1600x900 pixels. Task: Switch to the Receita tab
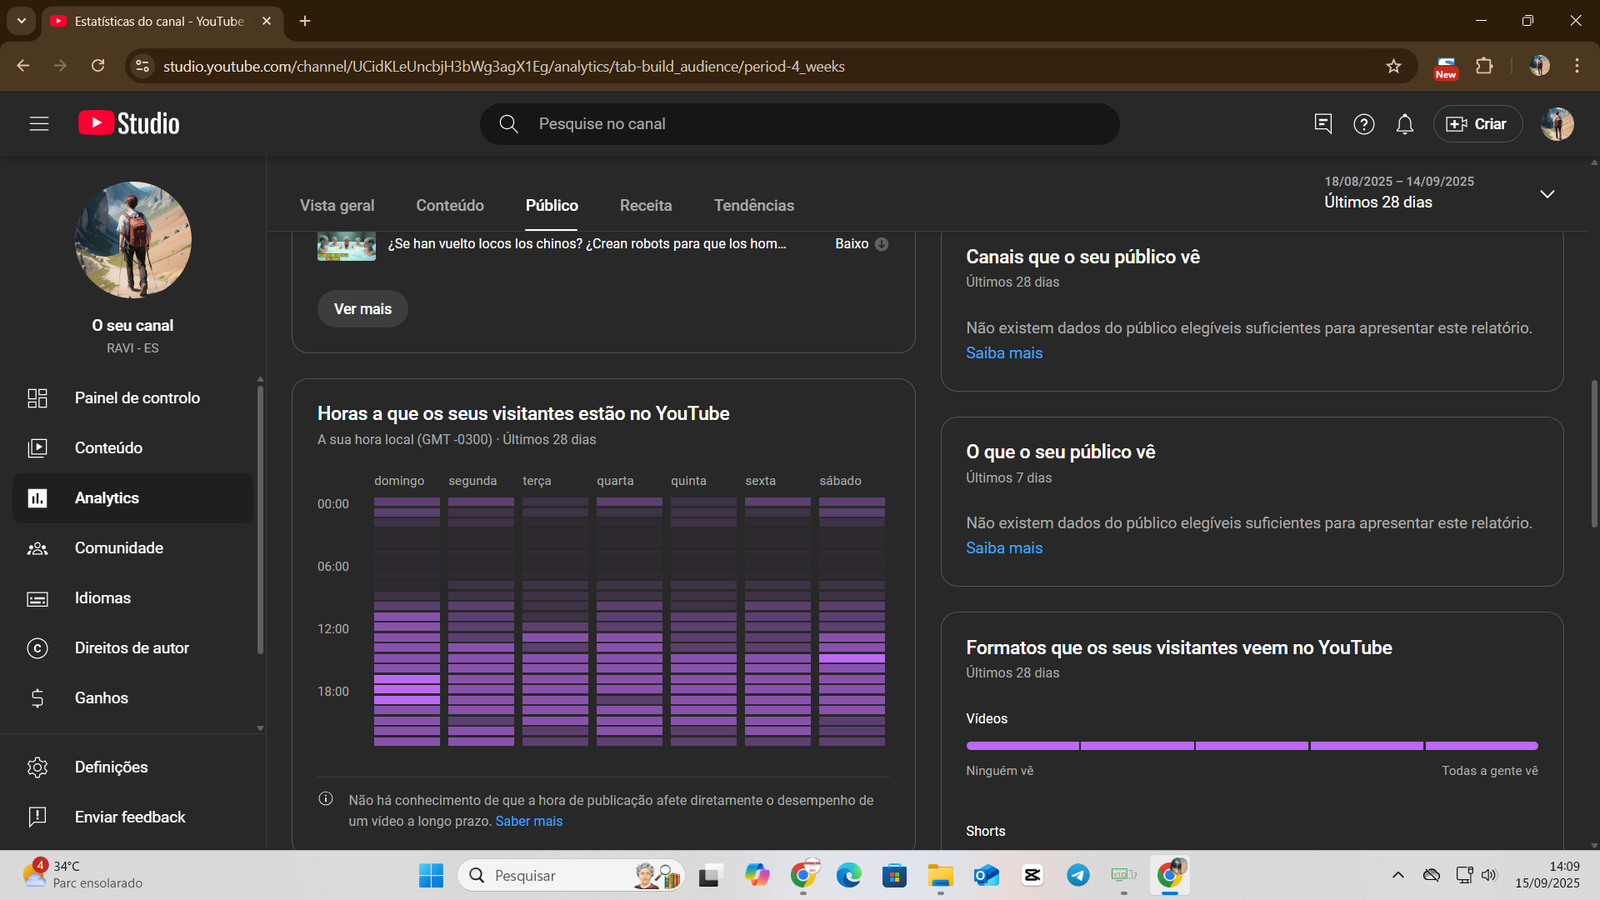(645, 205)
